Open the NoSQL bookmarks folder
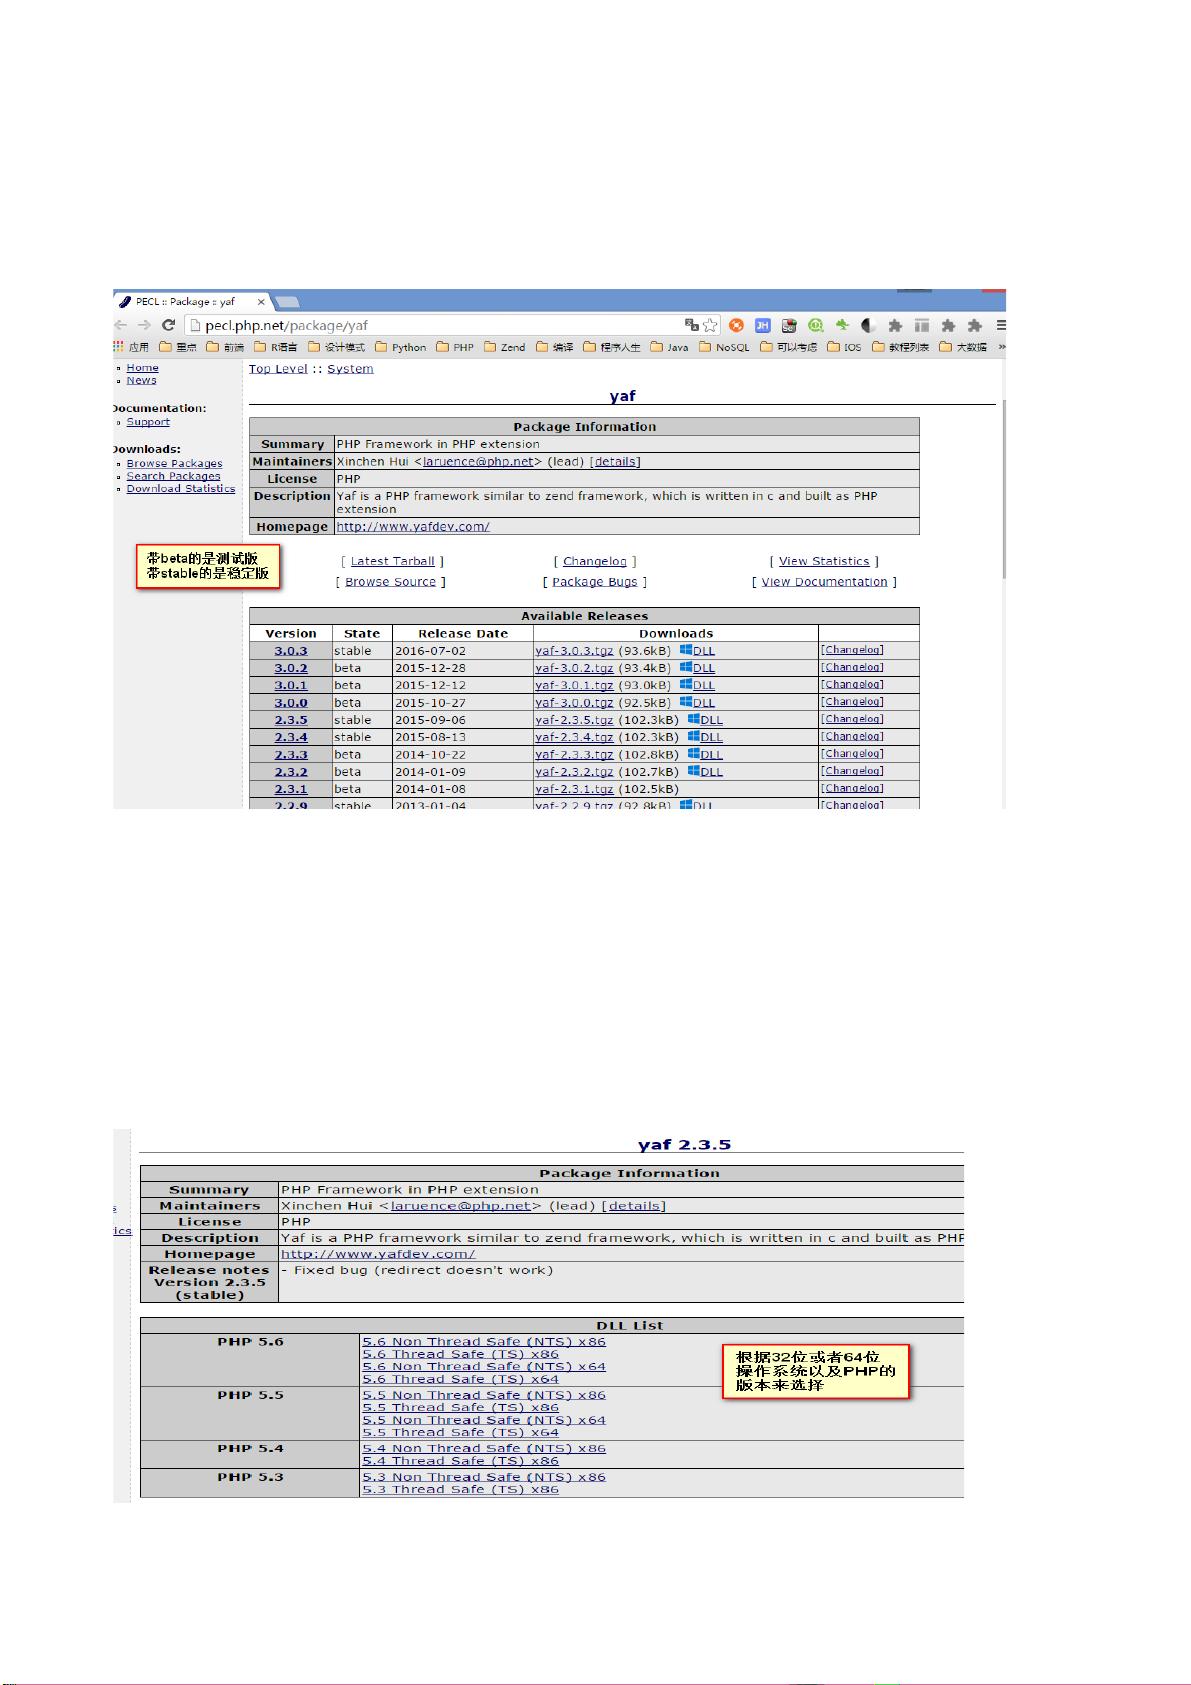The image size is (1191, 1685). 724,347
